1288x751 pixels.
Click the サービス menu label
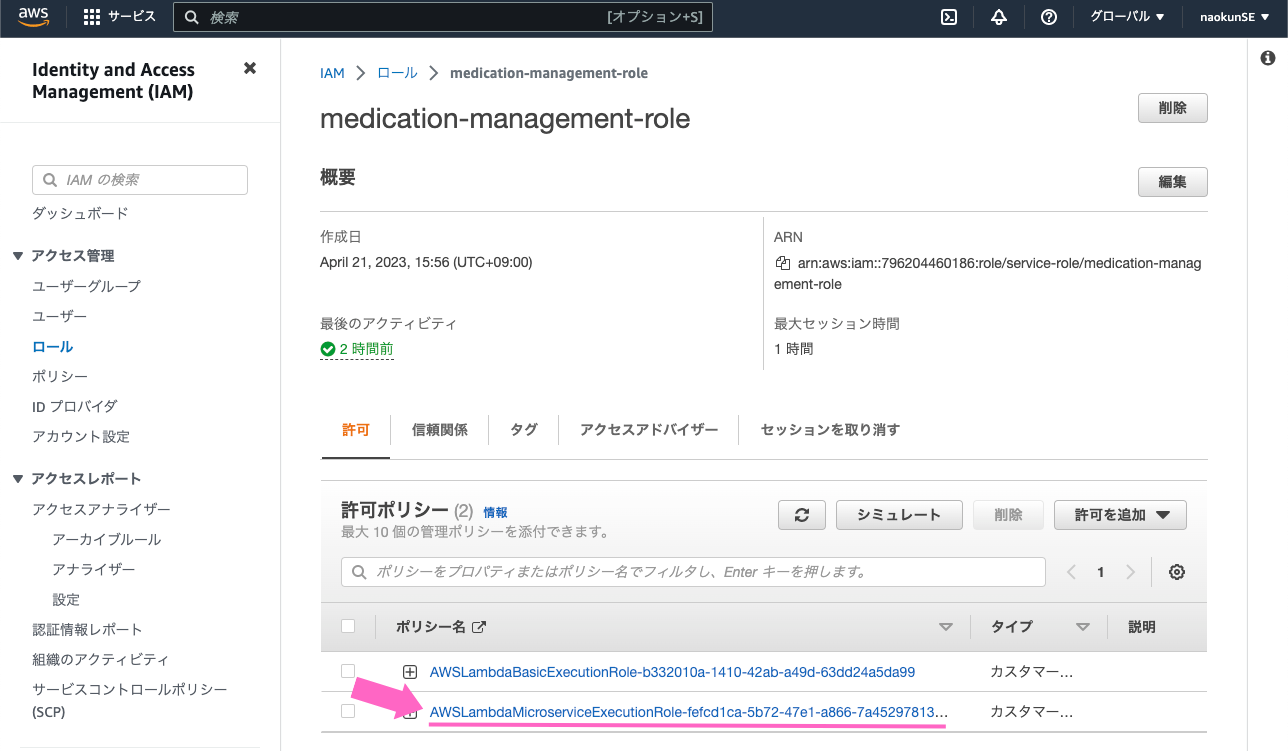coord(132,17)
